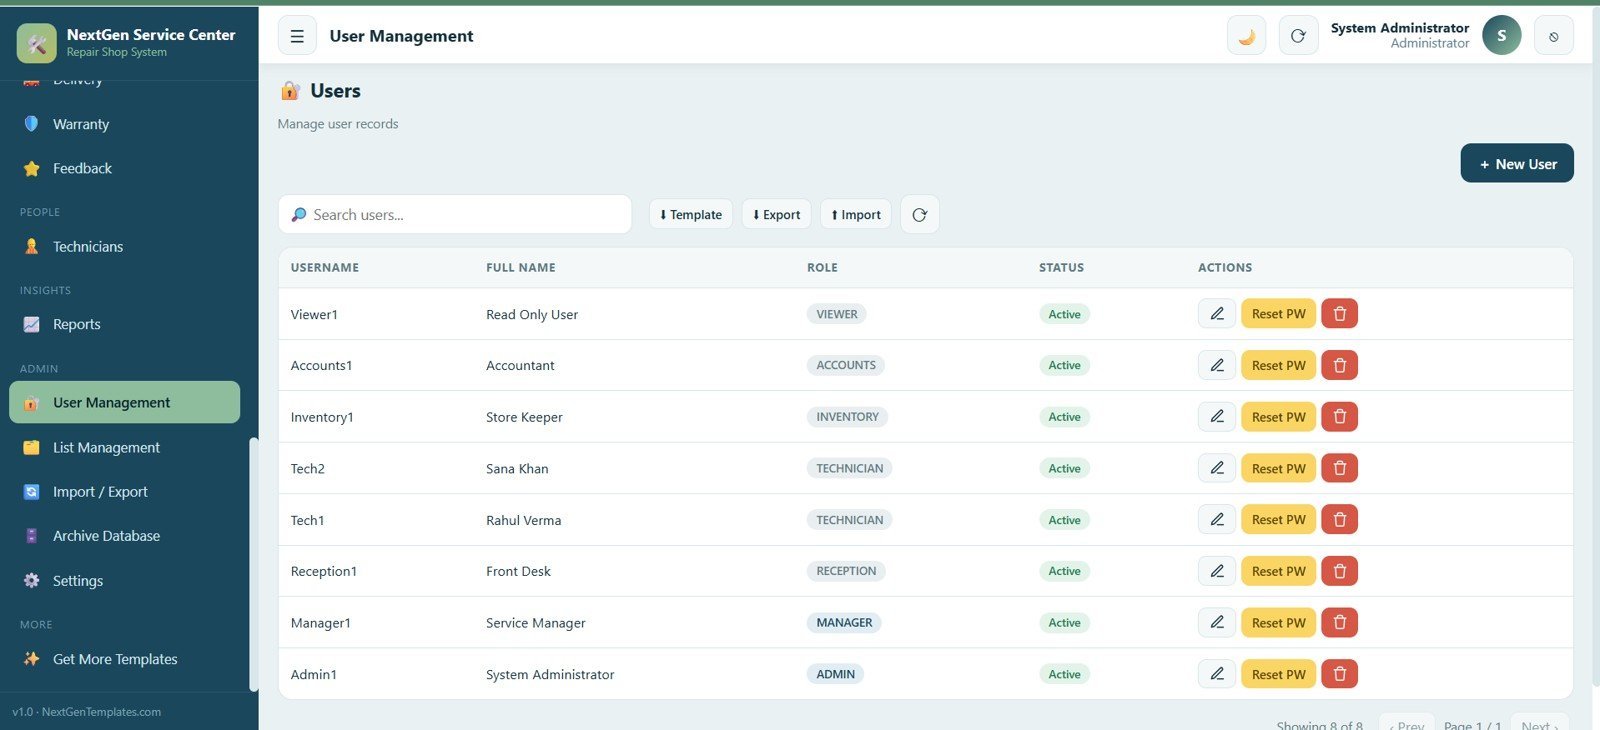Image resolution: width=1600 pixels, height=730 pixels.
Task: Delete the Tech1 user
Action: pos(1339,520)
